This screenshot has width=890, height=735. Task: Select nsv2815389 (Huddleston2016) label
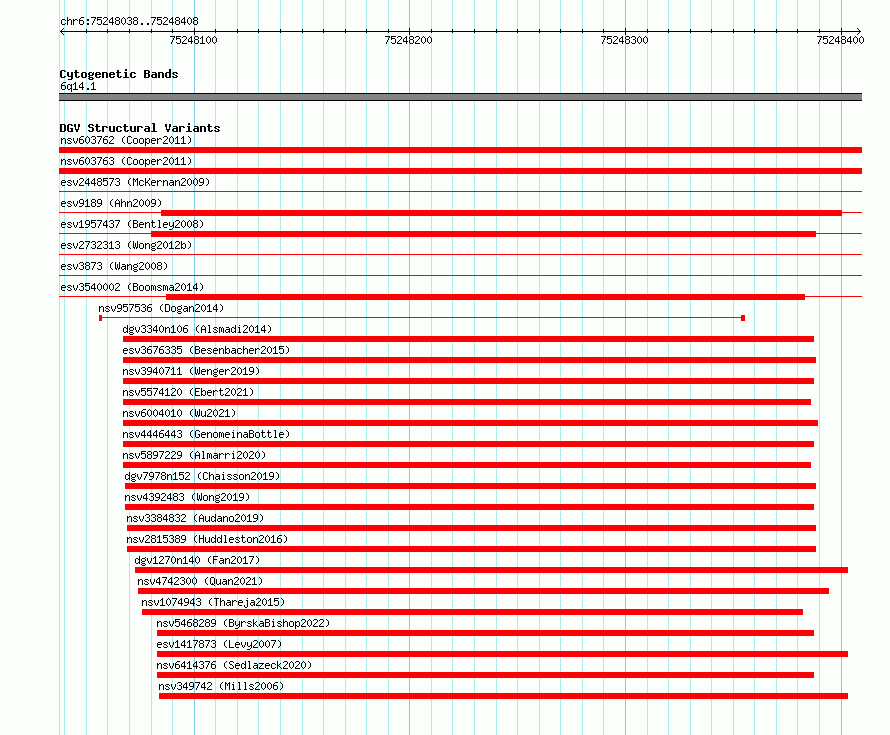pyautogui.click(x=207, y=539)
